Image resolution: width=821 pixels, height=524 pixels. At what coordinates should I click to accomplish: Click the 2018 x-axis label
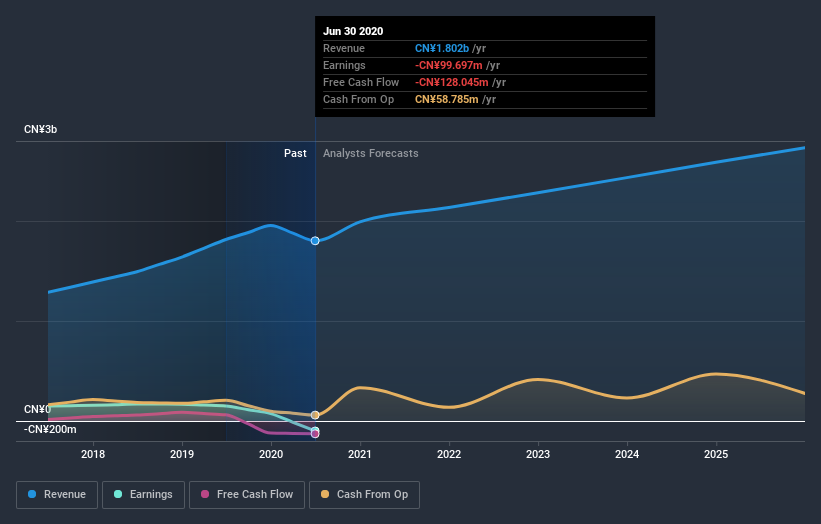(x=93, y=454)
